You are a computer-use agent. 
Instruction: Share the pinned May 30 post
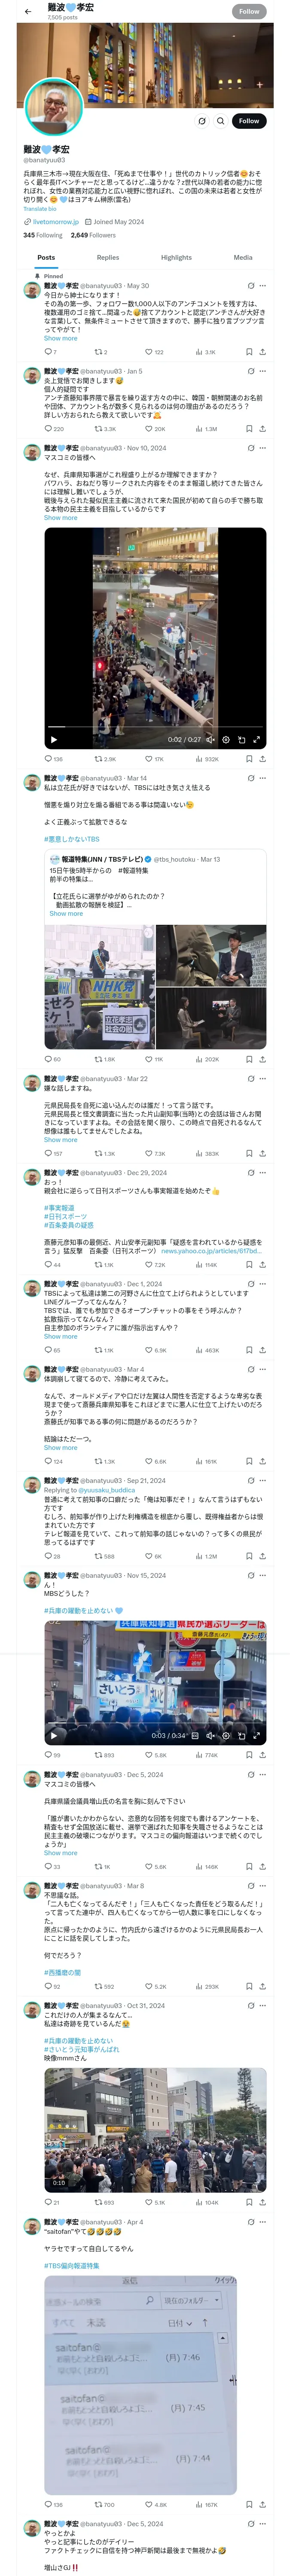pyautogui.click(x=262, y=352)
